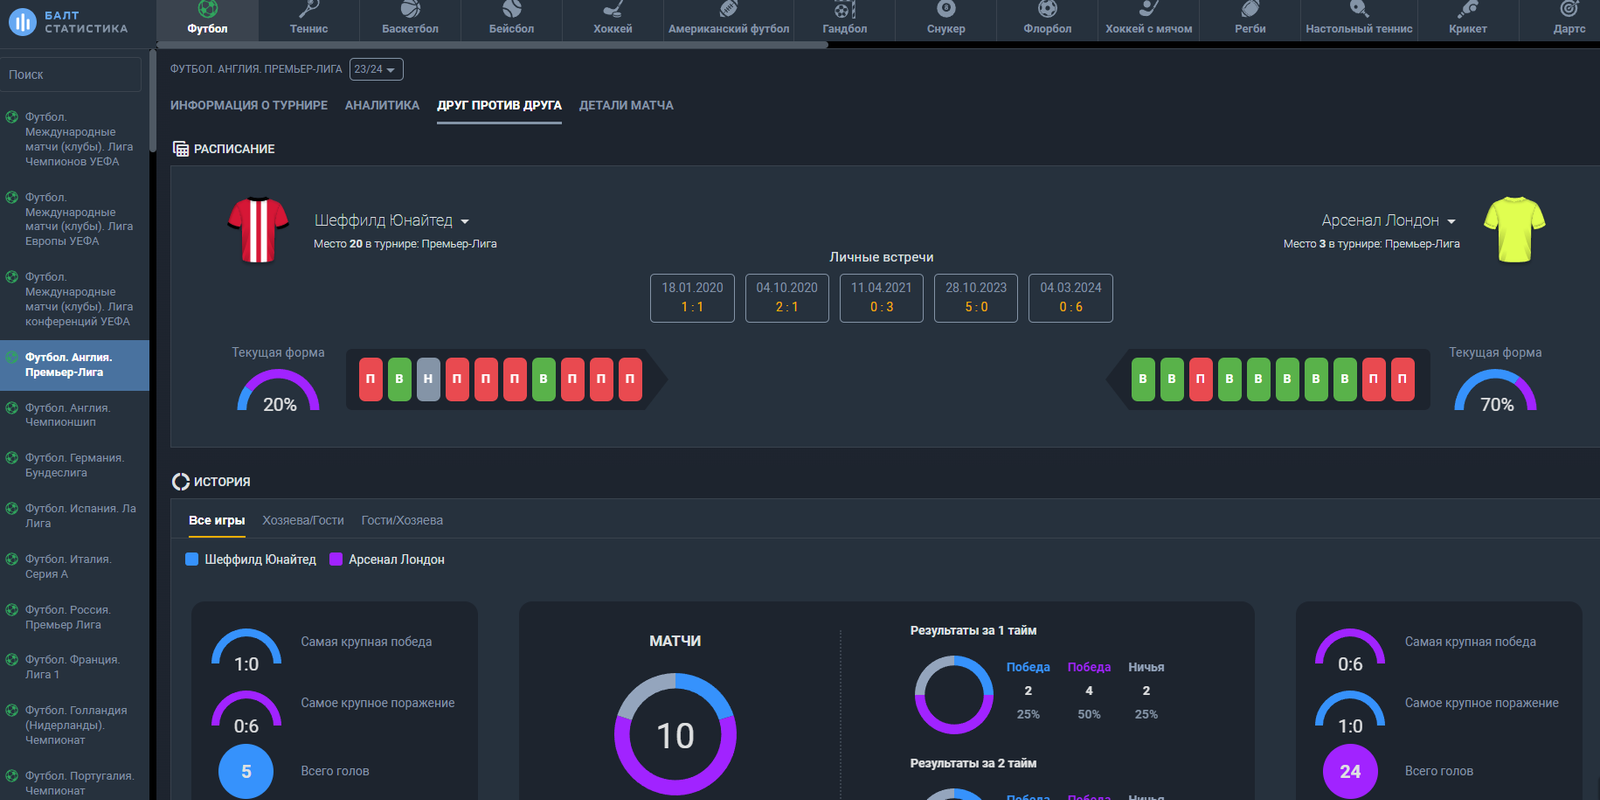This screenshot has width=1600, height=800.
Task: Click ball icon beside Германия Бундеслига
Action: point(12,458)
